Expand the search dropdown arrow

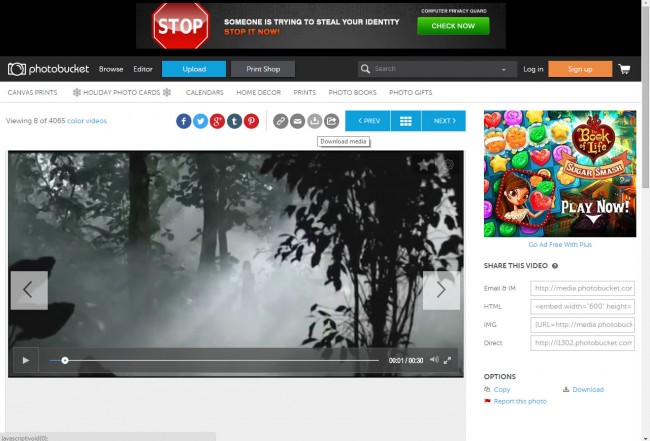pos(503,69)
